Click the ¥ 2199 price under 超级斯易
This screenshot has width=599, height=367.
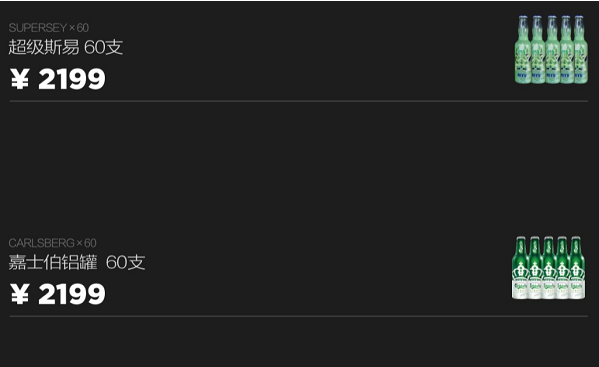[x=58, y=79]
